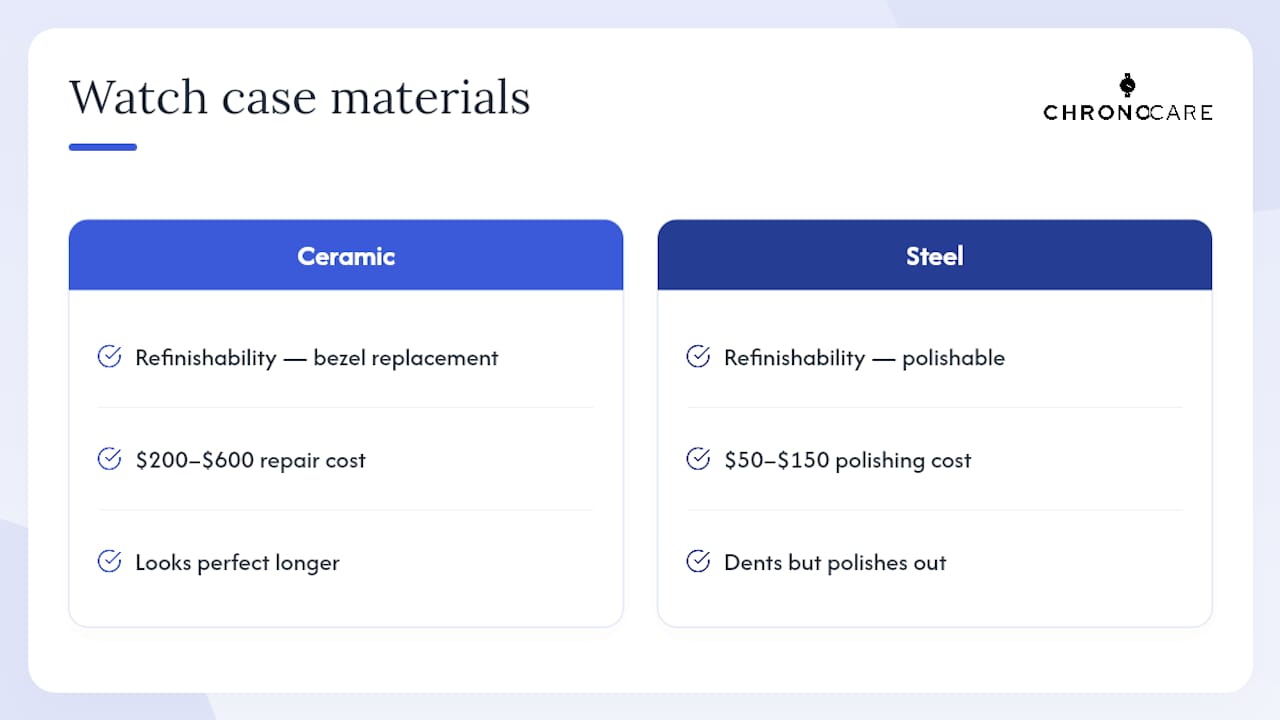Click text 'Dents but polishes out'
The image size is (1280, 720).
[835, 563]
